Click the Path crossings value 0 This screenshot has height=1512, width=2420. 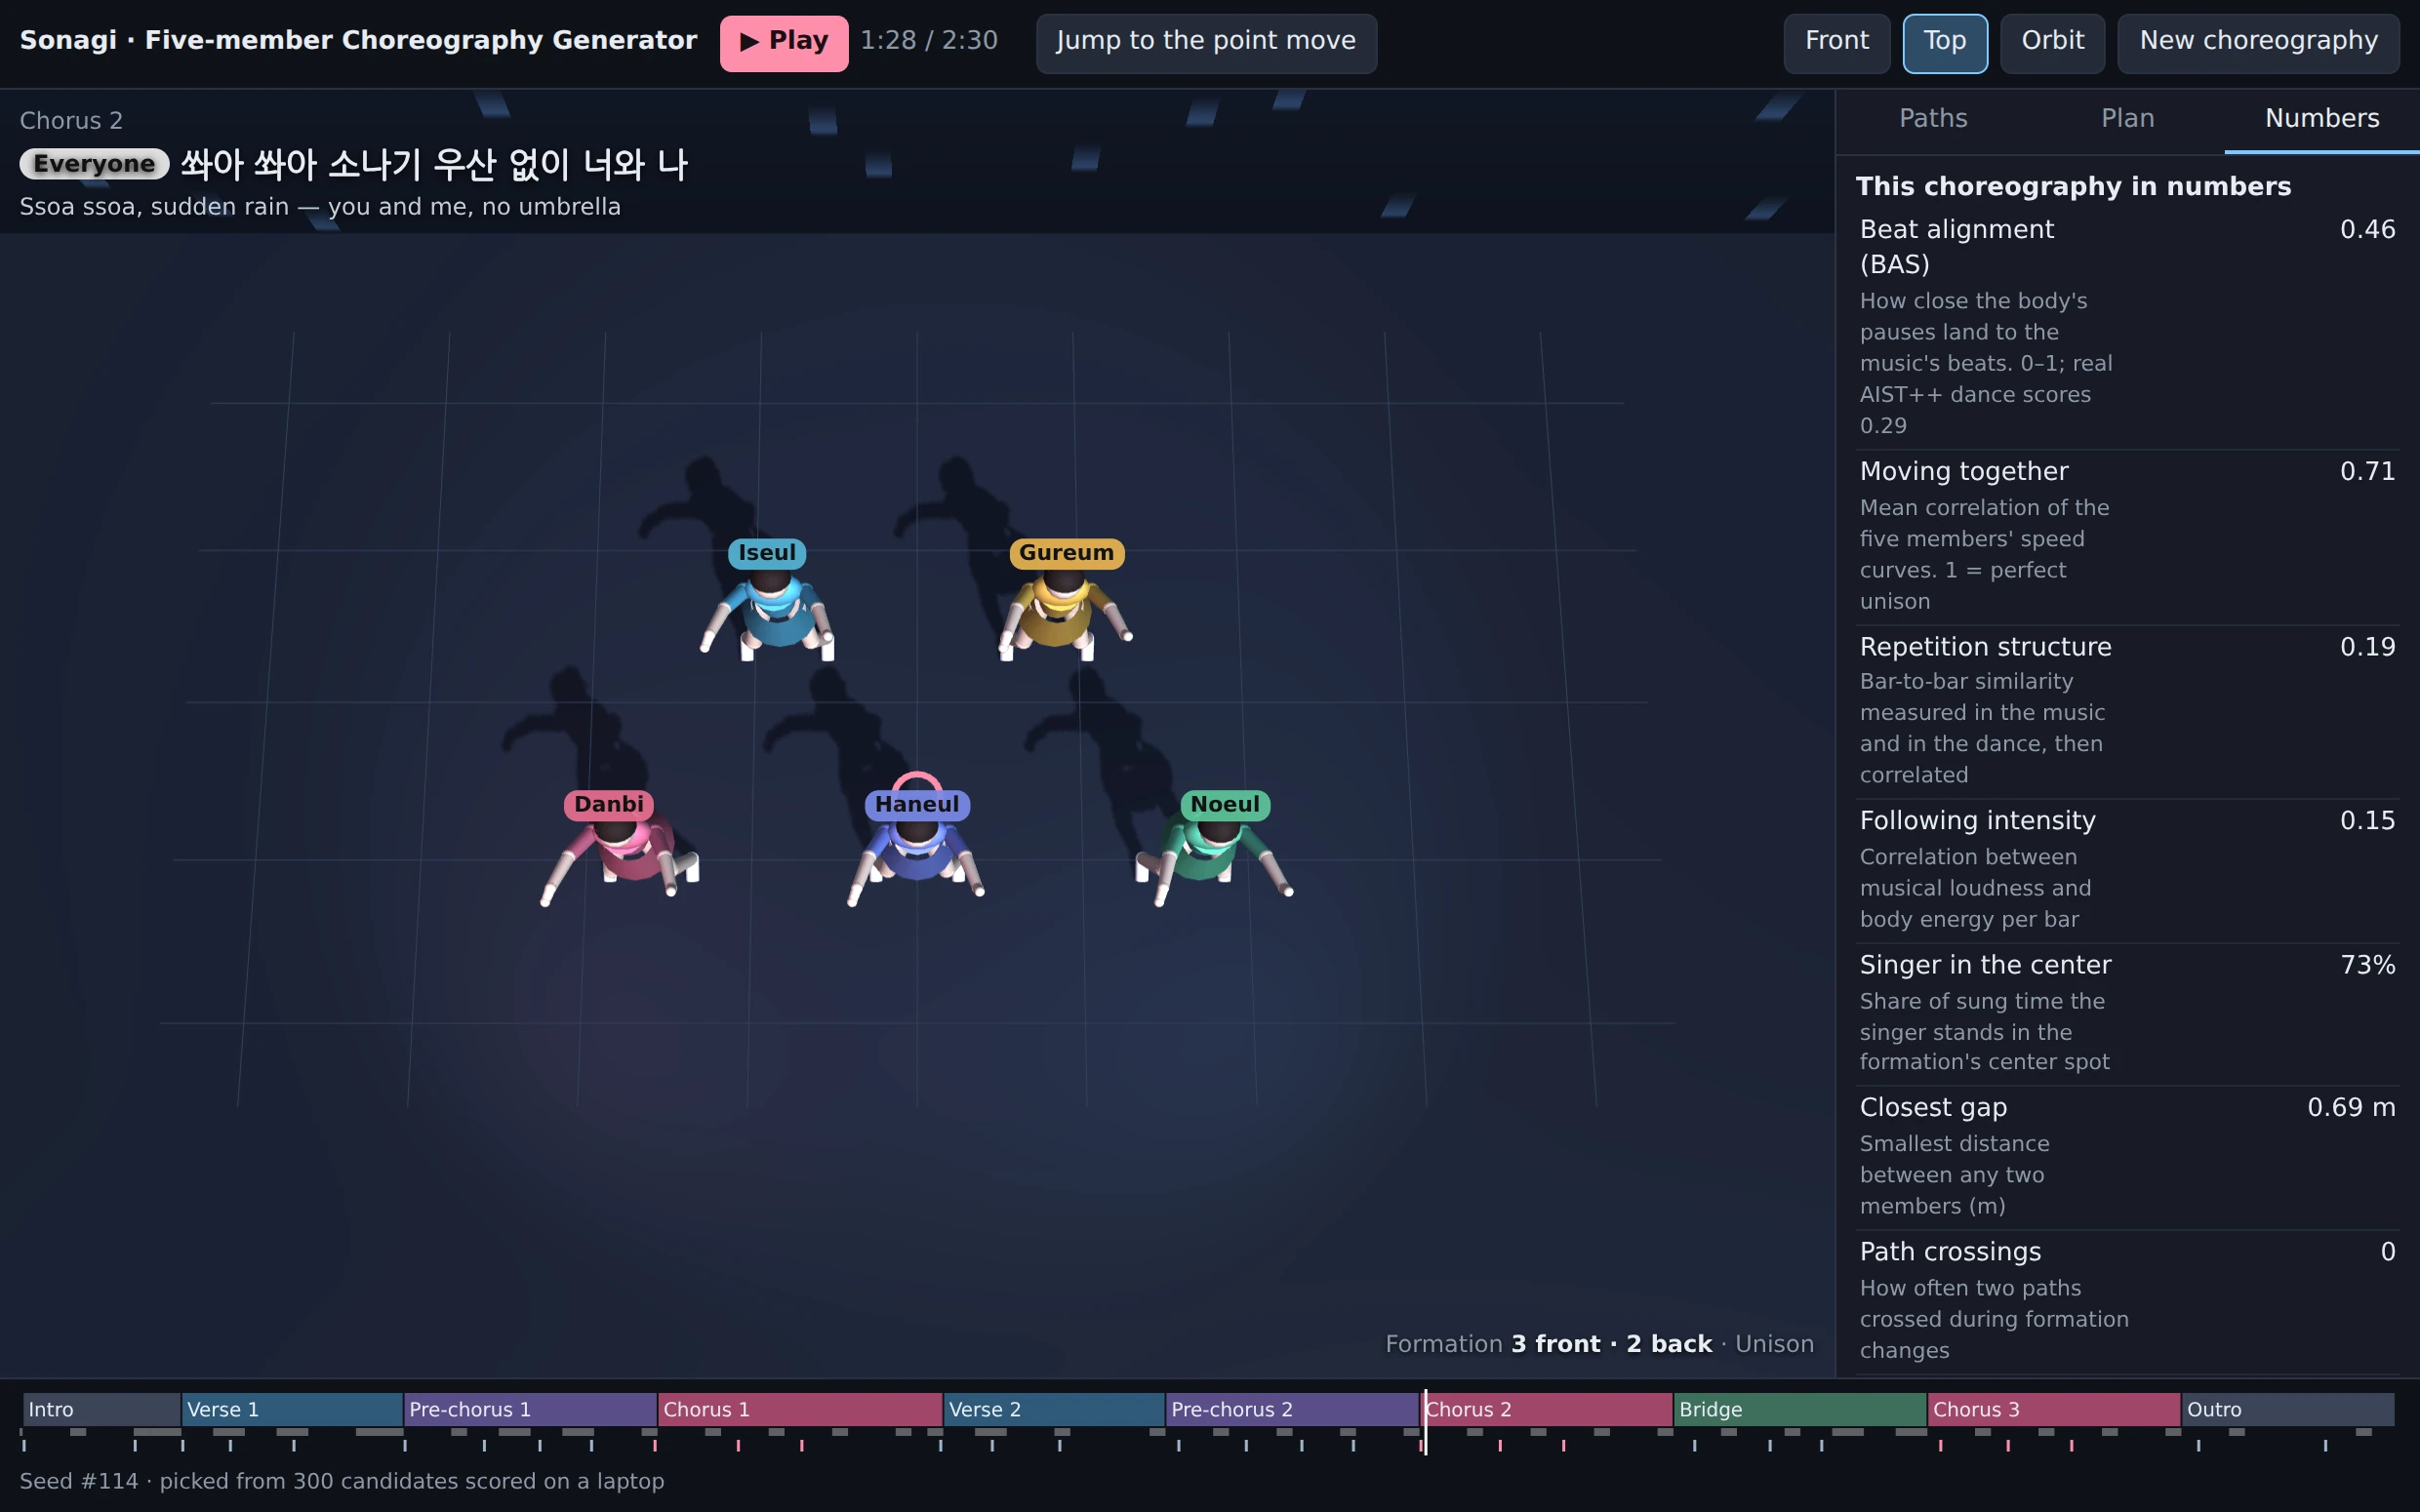point(2388,1252)
